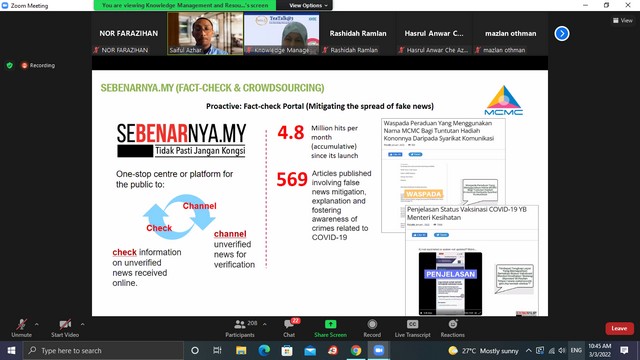
Task: Open audio options arrow beside Unmute
Action: click(37, 324)
